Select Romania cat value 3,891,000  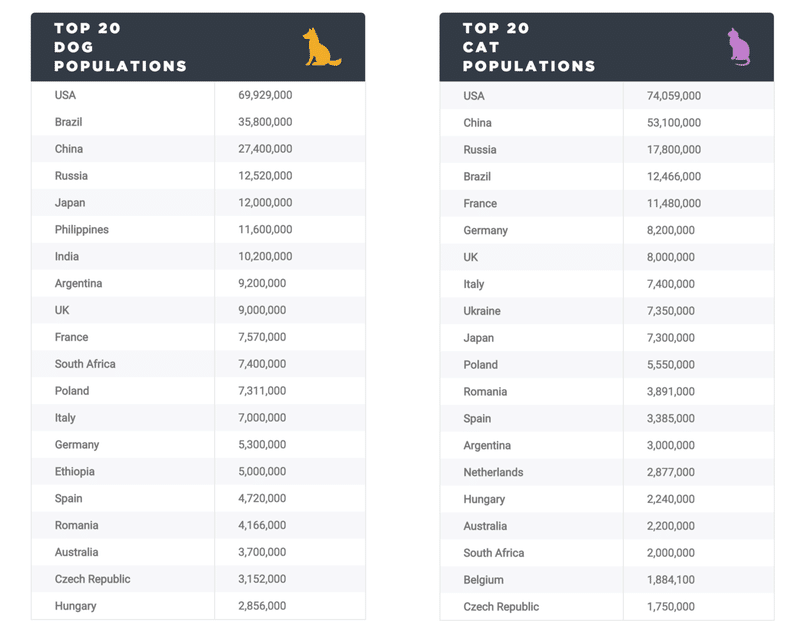671,392
